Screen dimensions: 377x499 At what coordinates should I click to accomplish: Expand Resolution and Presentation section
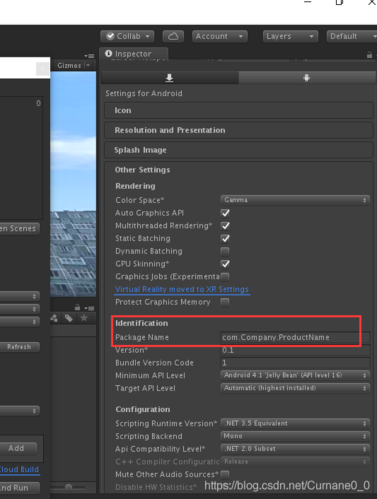(238, 130)
